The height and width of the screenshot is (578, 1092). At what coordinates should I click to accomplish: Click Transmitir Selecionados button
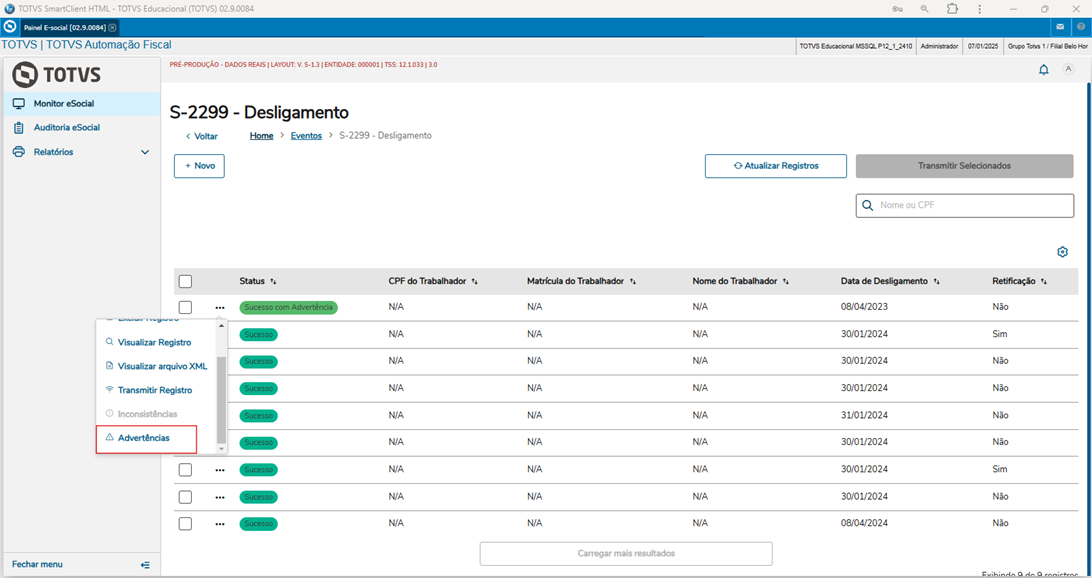point(965,166)
